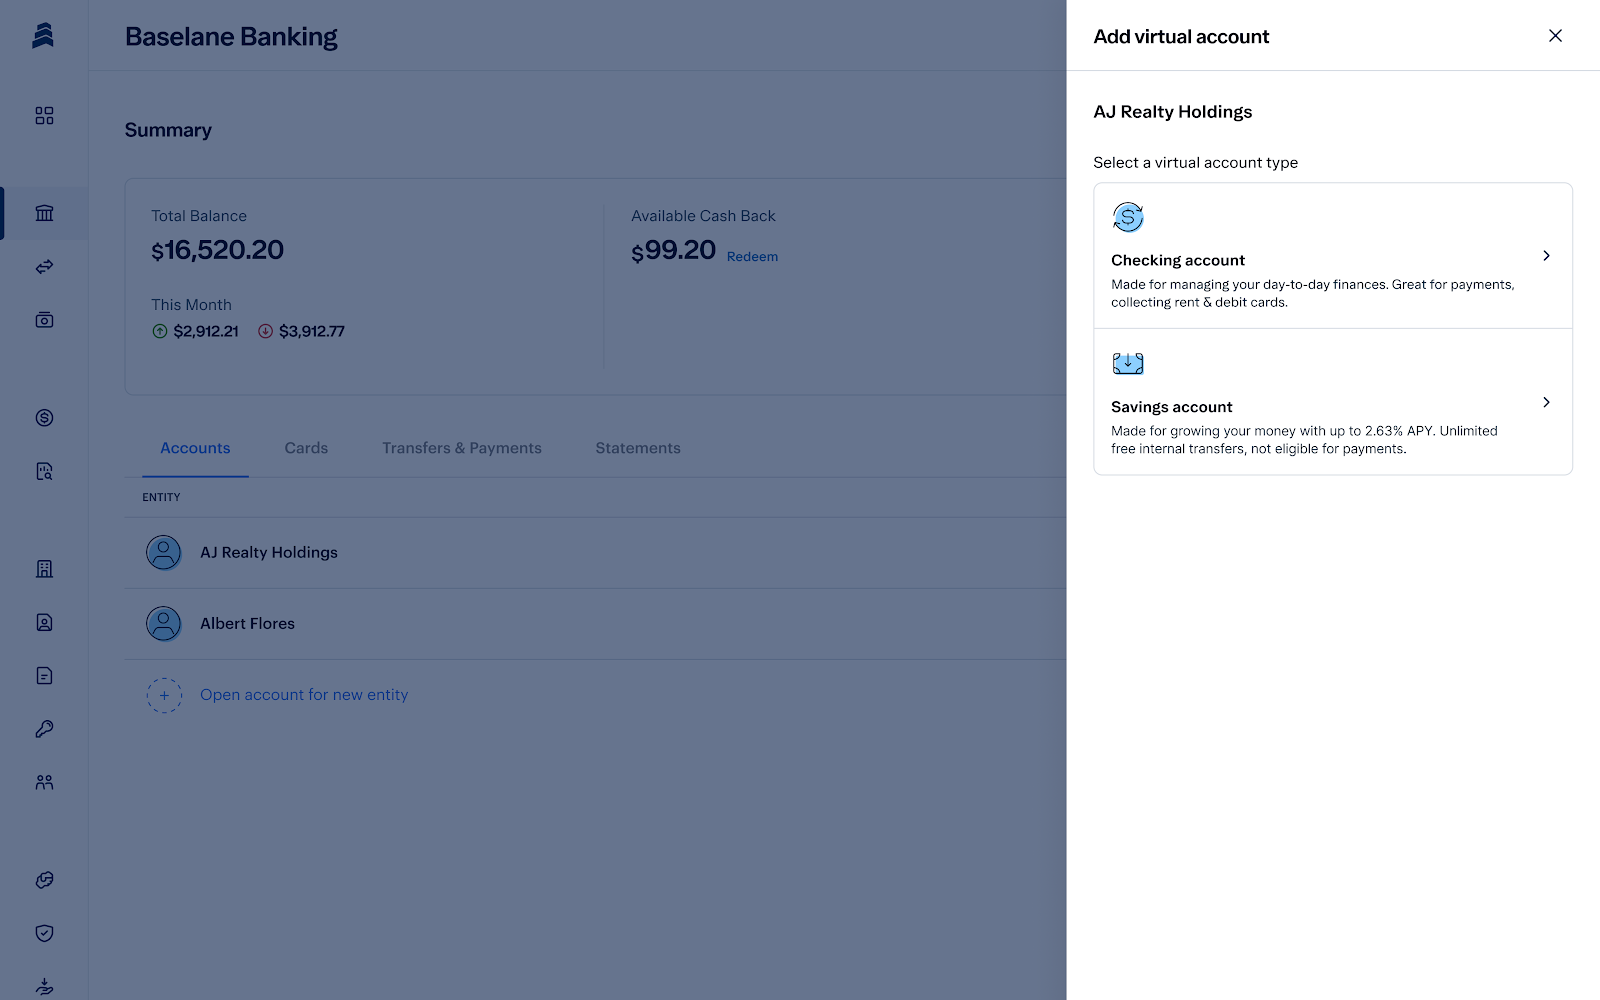Open the dashboard grid icon in sidebar

click(44, 116)
